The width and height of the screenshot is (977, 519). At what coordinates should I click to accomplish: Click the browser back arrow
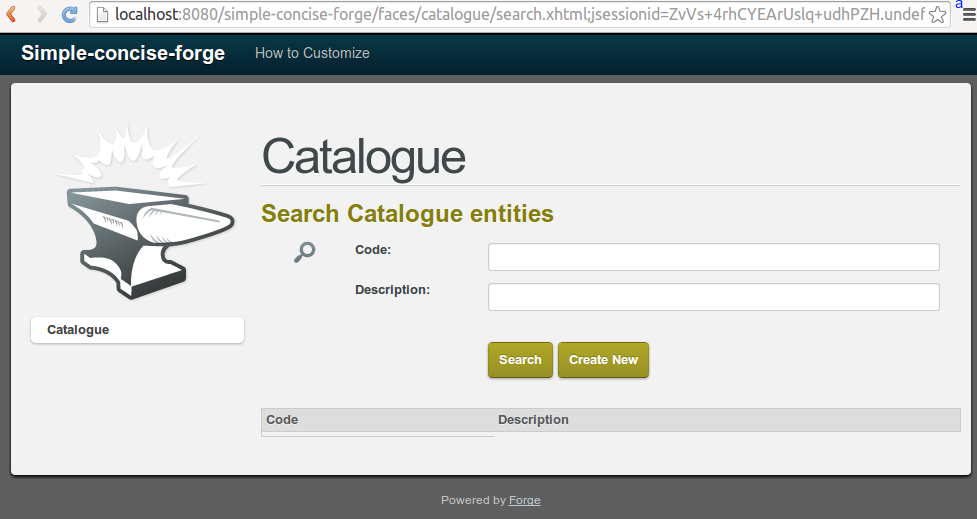11,14
